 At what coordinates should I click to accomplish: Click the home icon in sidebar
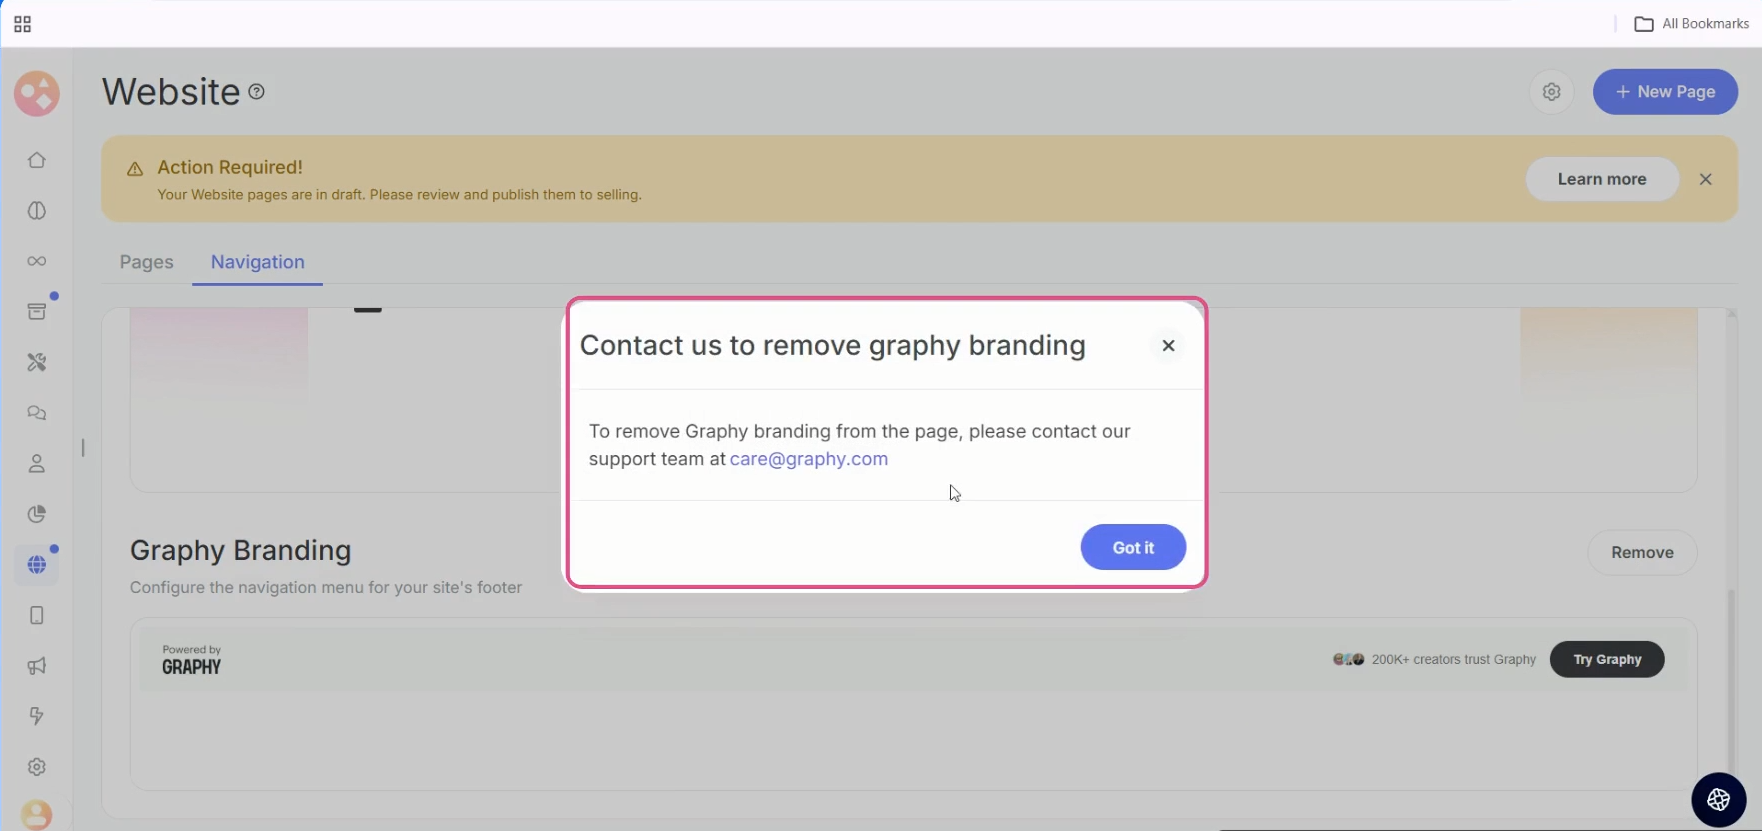[37, 160]
